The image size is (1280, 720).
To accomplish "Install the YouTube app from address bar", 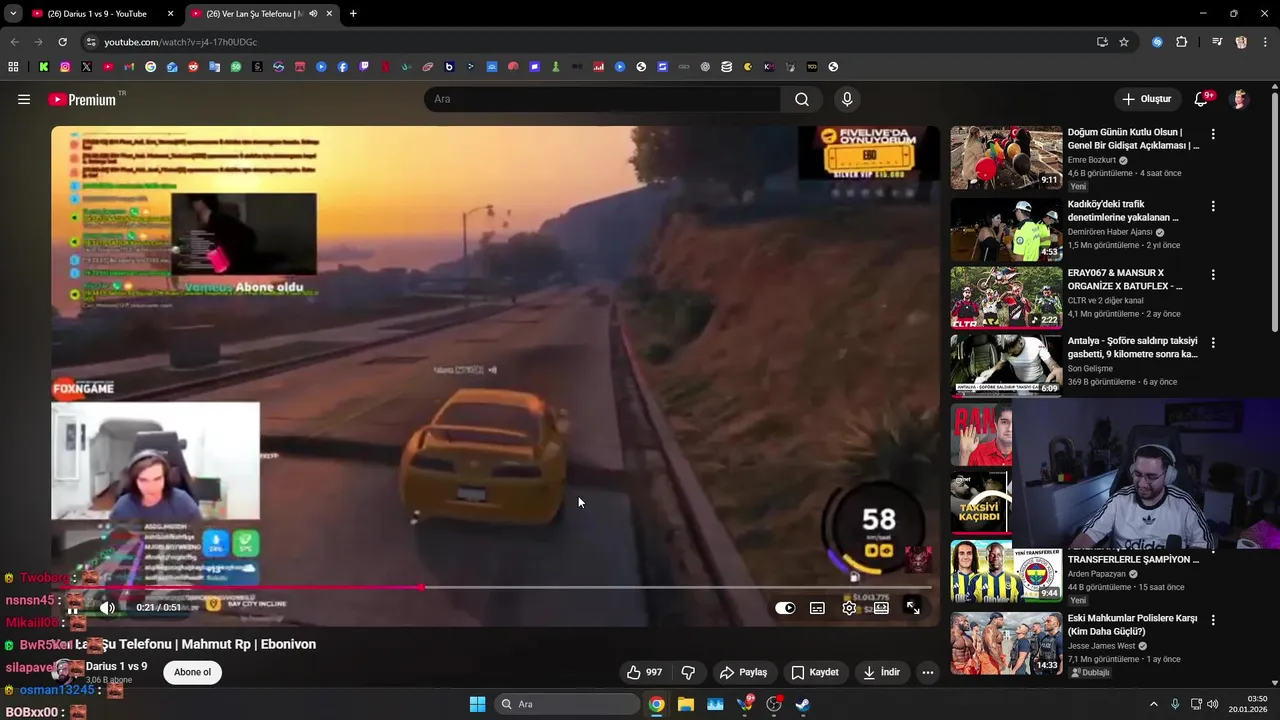I will 1102,42.
